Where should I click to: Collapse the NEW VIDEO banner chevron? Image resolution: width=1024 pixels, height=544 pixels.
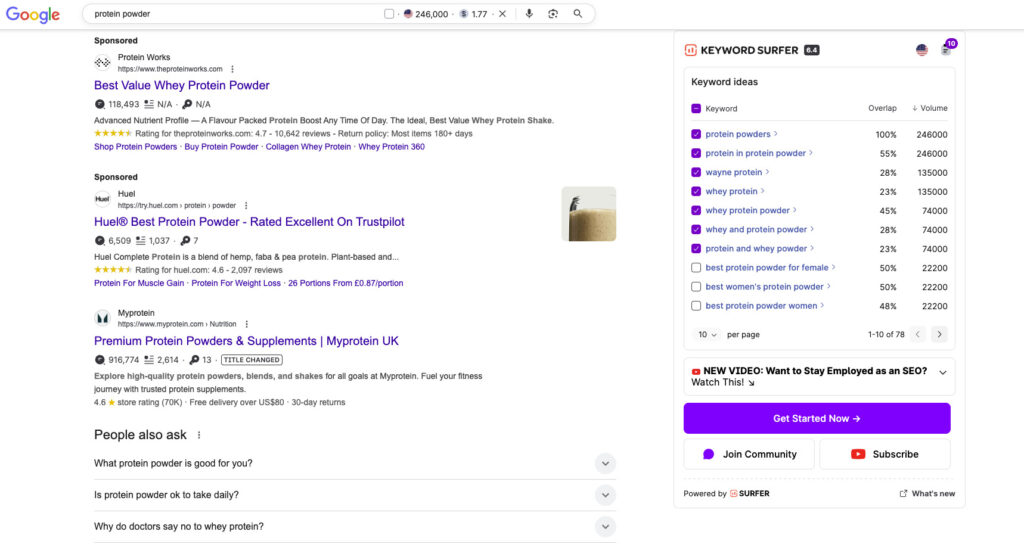point(943,372)
